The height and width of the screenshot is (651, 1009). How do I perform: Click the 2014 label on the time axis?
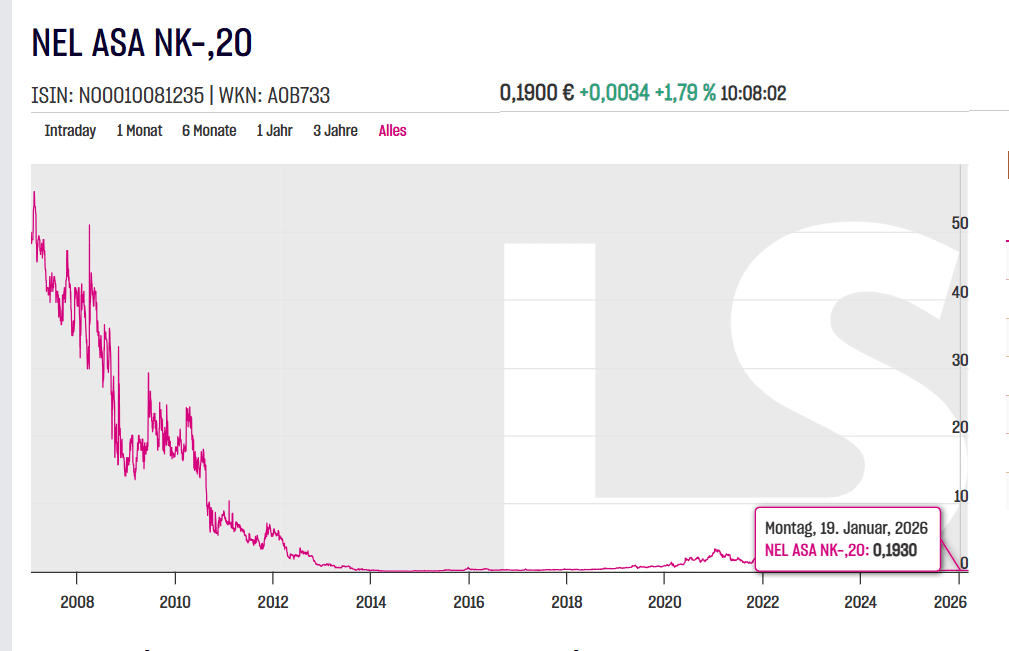(x=371, y=602)
